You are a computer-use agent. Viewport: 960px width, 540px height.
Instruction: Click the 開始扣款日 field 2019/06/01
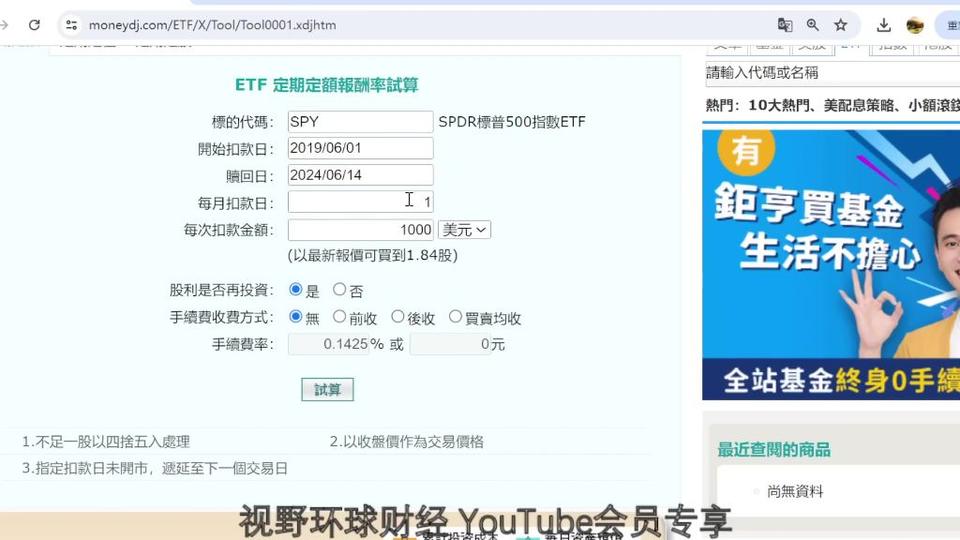coord(361,148)
